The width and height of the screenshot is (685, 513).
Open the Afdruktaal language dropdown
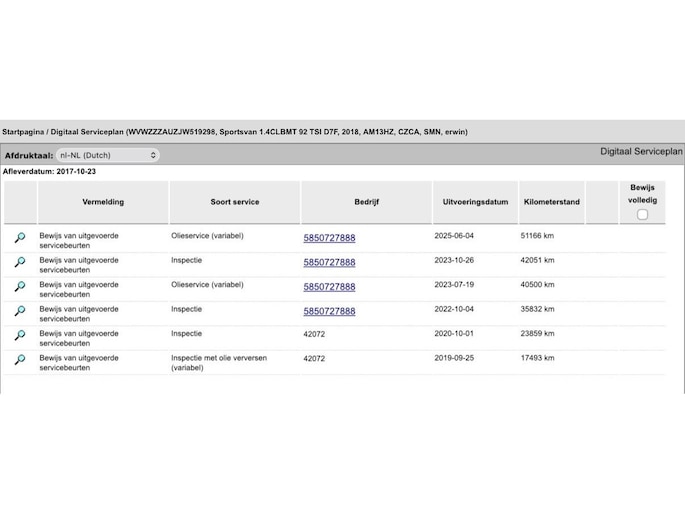pyautogui.click(x=108, y=155)
